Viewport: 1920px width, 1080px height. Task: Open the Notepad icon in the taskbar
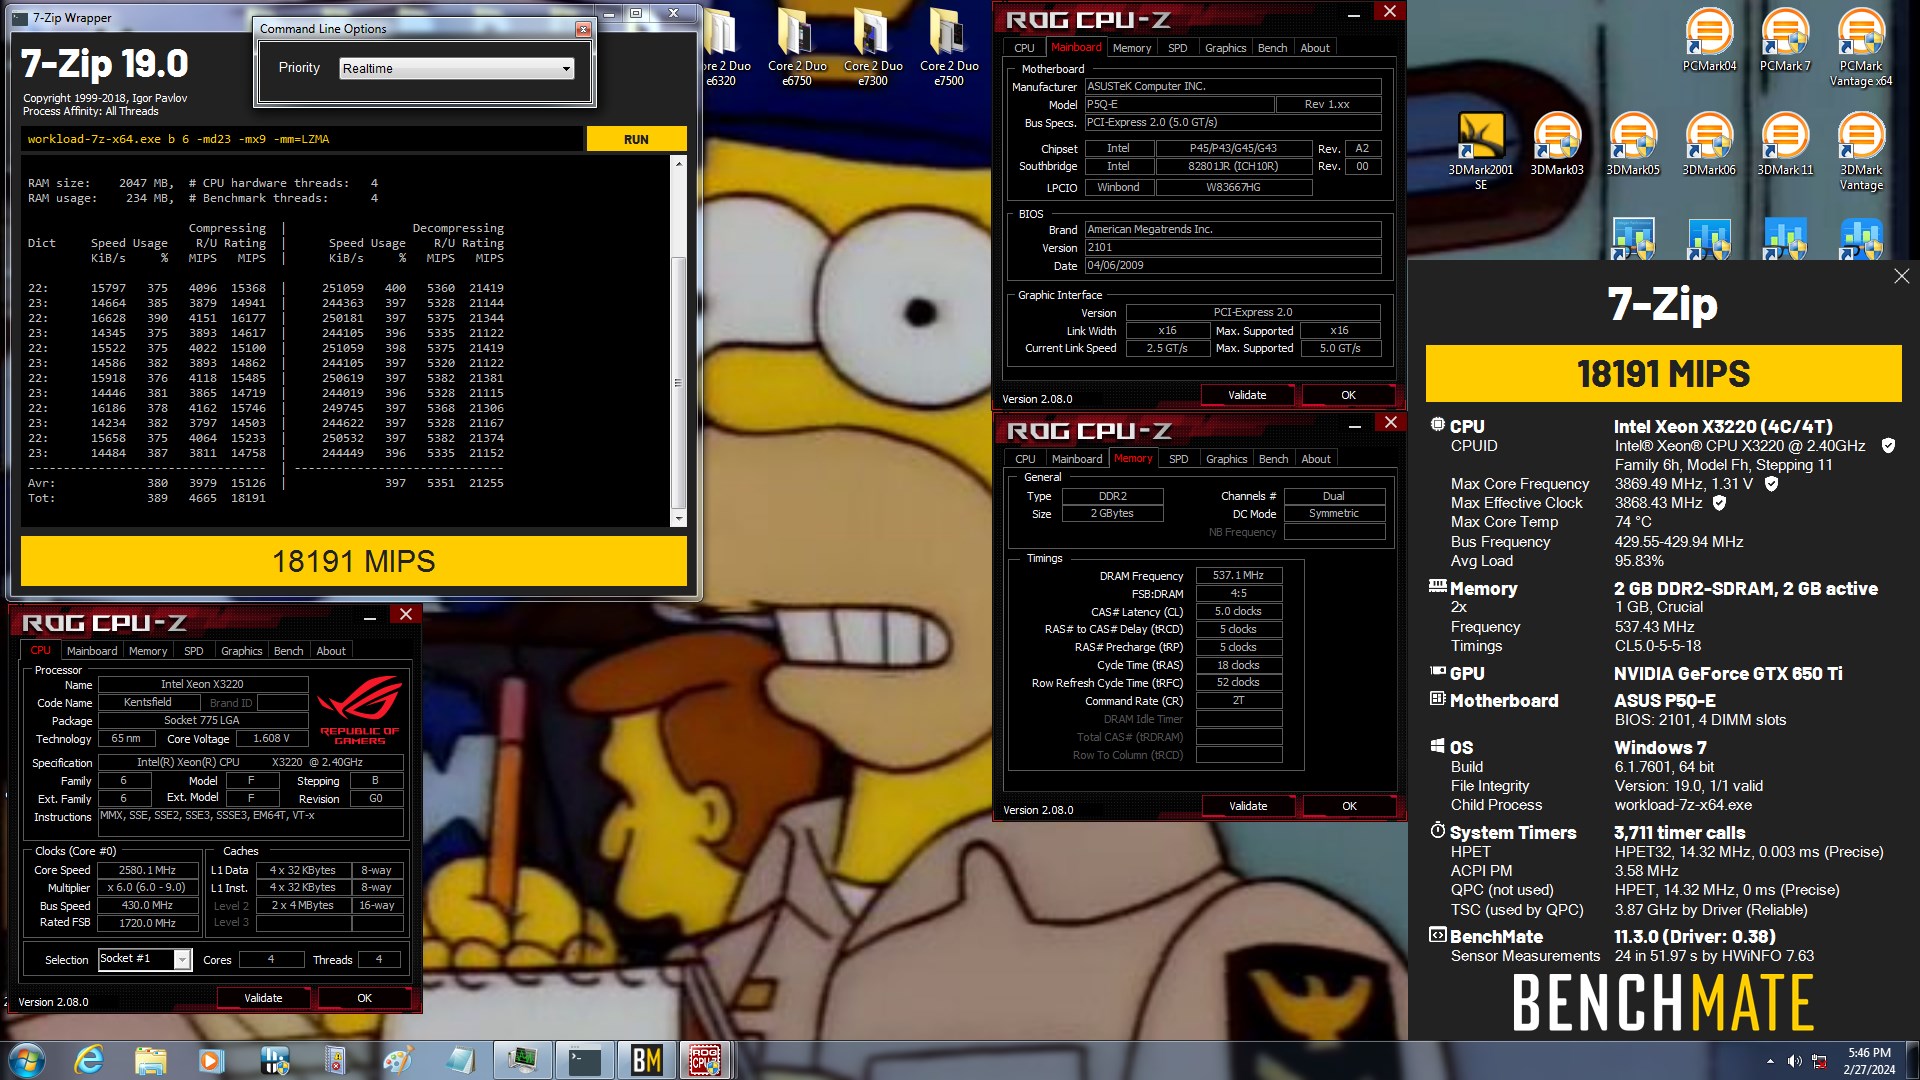[x=459, y=1060]
